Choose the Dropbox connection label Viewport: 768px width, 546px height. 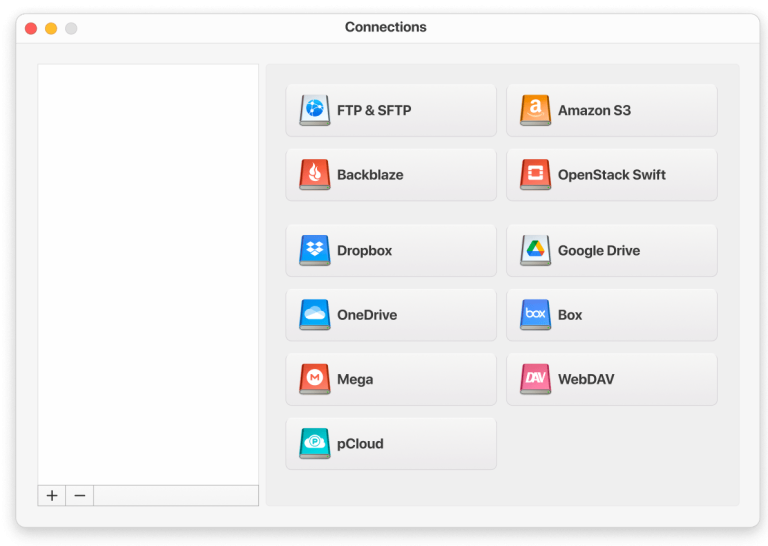[x=364, y=251]
